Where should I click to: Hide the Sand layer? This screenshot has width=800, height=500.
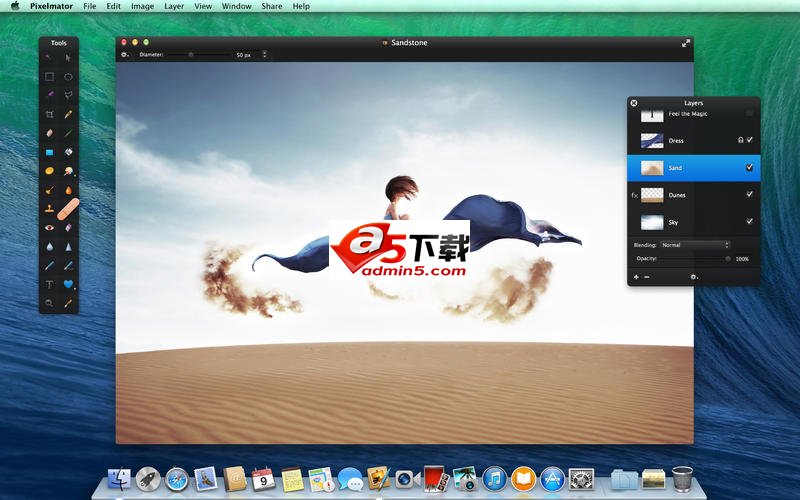tap(749, 167)
